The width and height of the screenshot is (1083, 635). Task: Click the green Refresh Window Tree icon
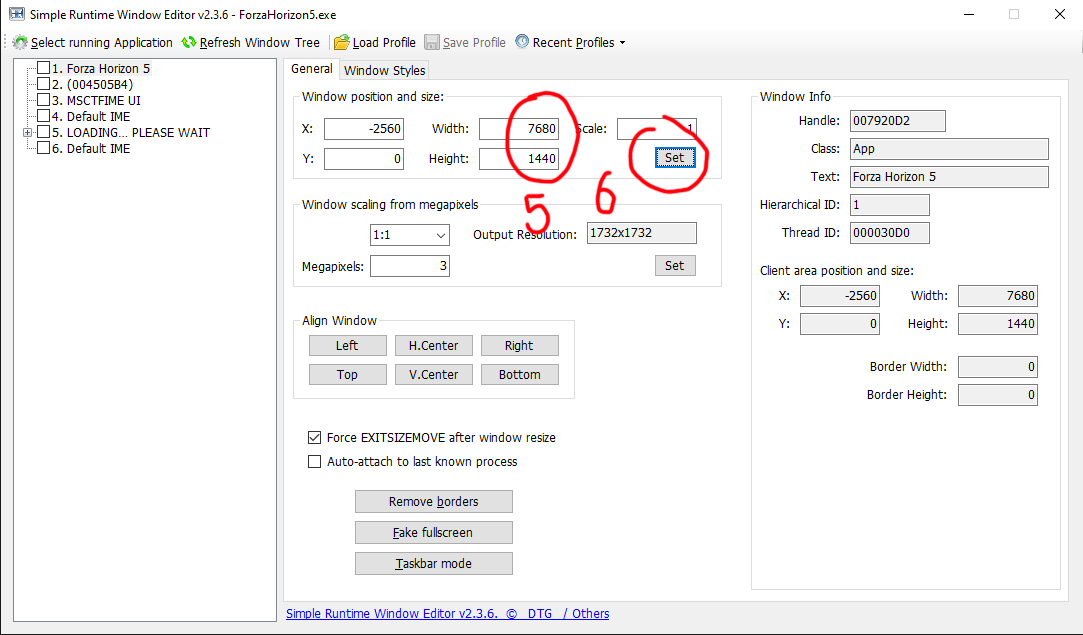coord(189,43)
